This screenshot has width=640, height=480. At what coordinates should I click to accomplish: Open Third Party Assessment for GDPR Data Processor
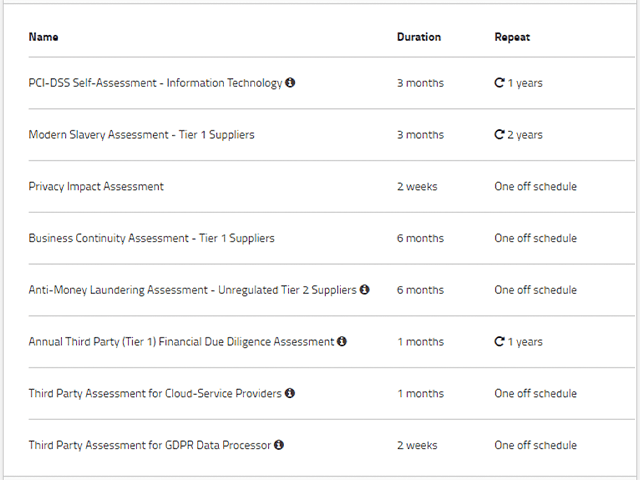150,445
